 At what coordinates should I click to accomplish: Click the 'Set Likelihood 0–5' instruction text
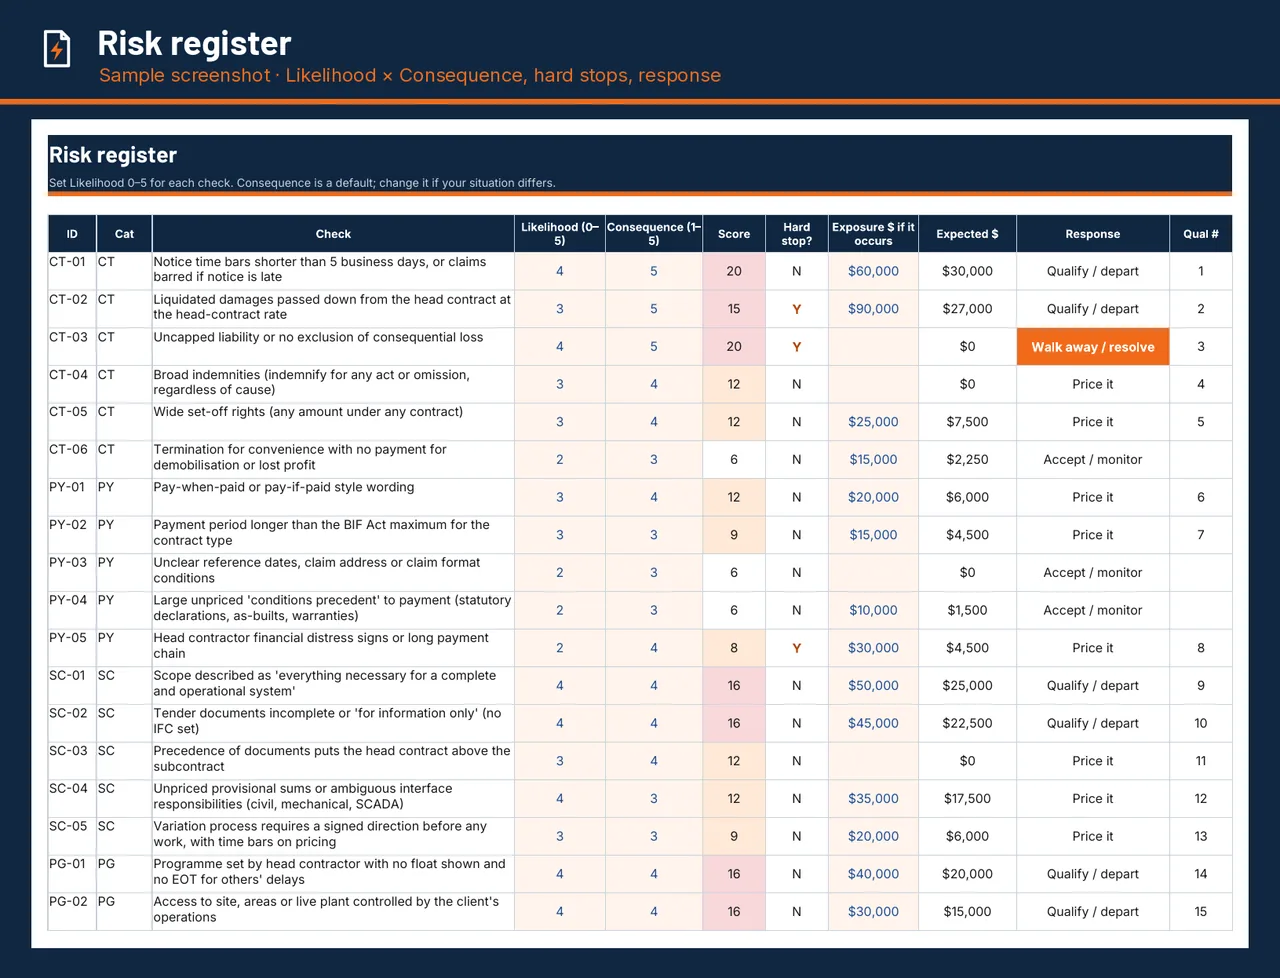coord(302,183)
